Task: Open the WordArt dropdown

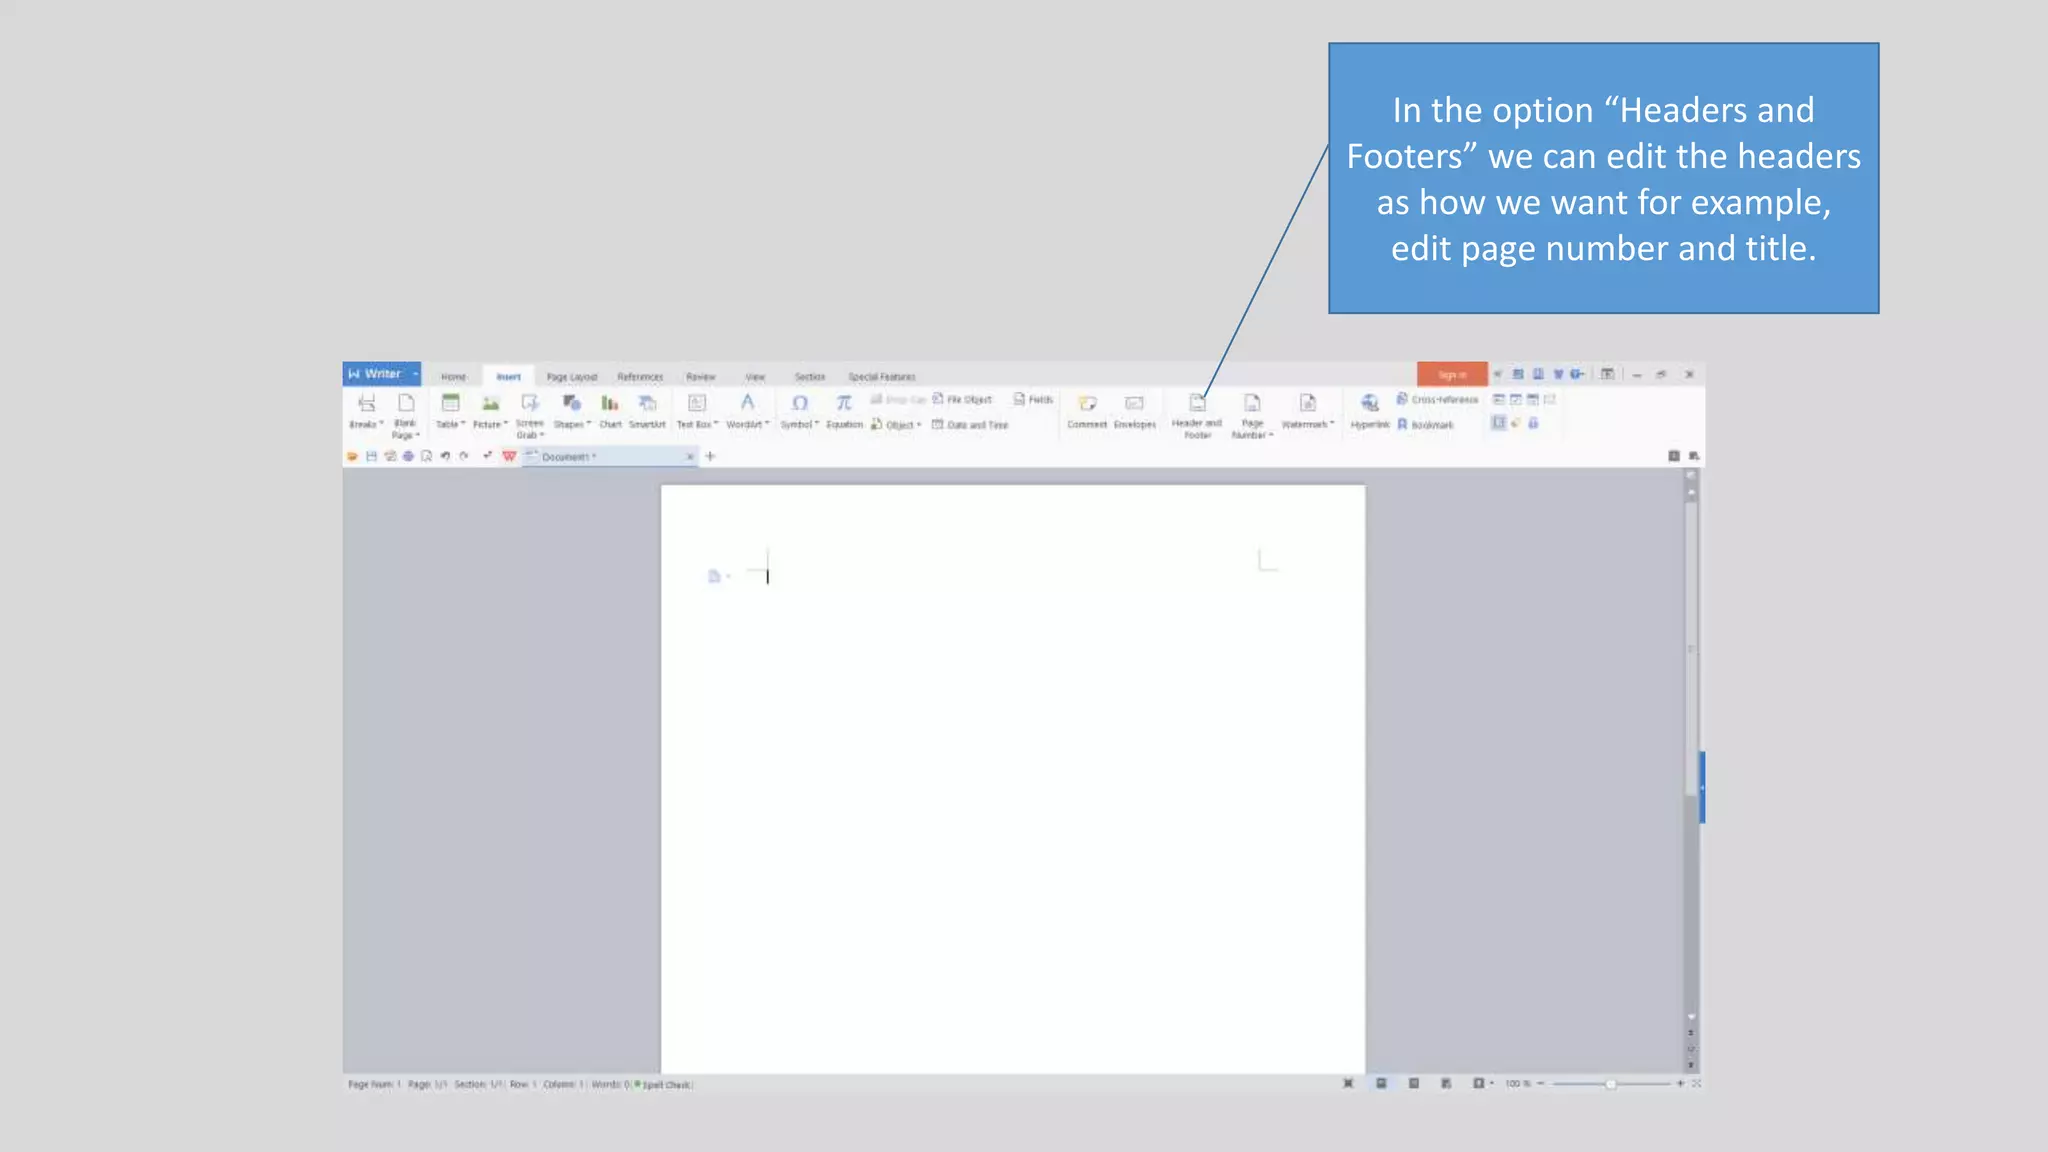Action: [747, 411]
